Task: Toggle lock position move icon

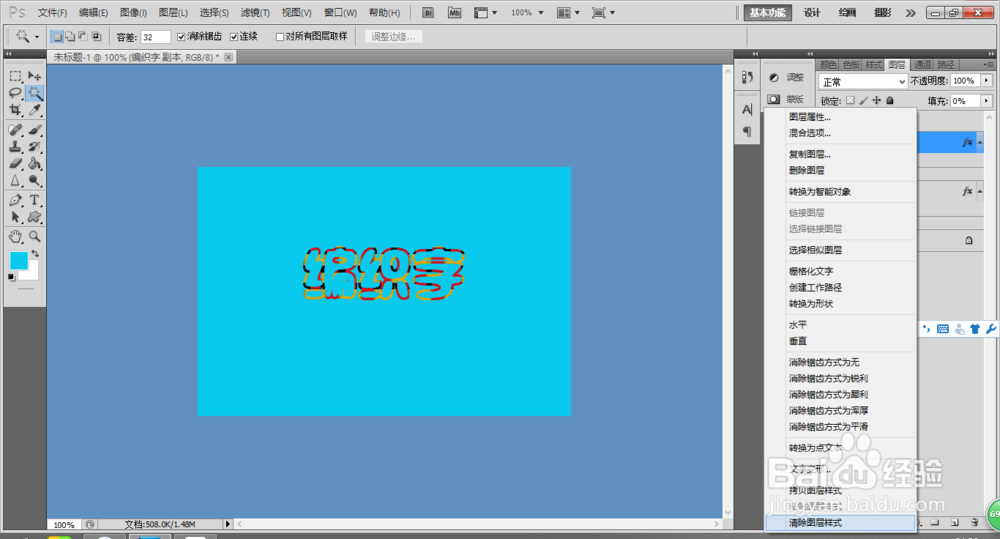Action: pyautogui.click(x=877, y=101)
